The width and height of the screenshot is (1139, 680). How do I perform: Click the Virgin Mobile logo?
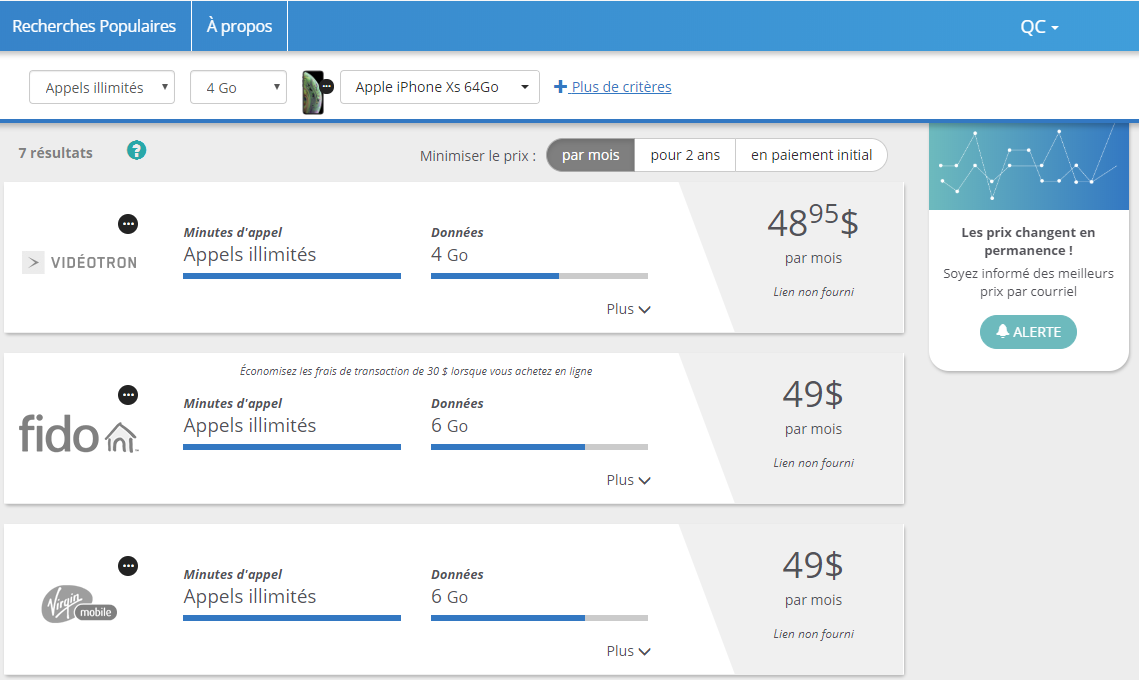pyautogui.click(x=78, y=604)
